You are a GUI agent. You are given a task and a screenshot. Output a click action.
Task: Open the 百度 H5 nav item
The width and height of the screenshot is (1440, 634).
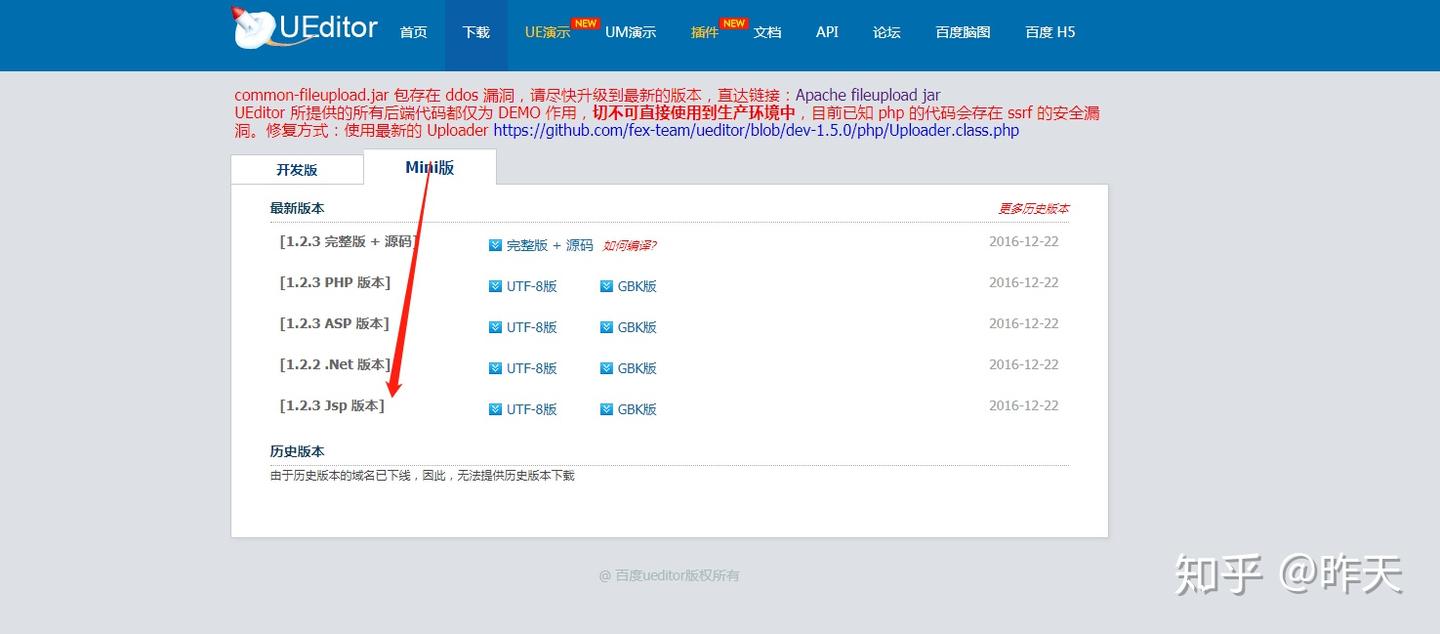[x=1050, y=32]
